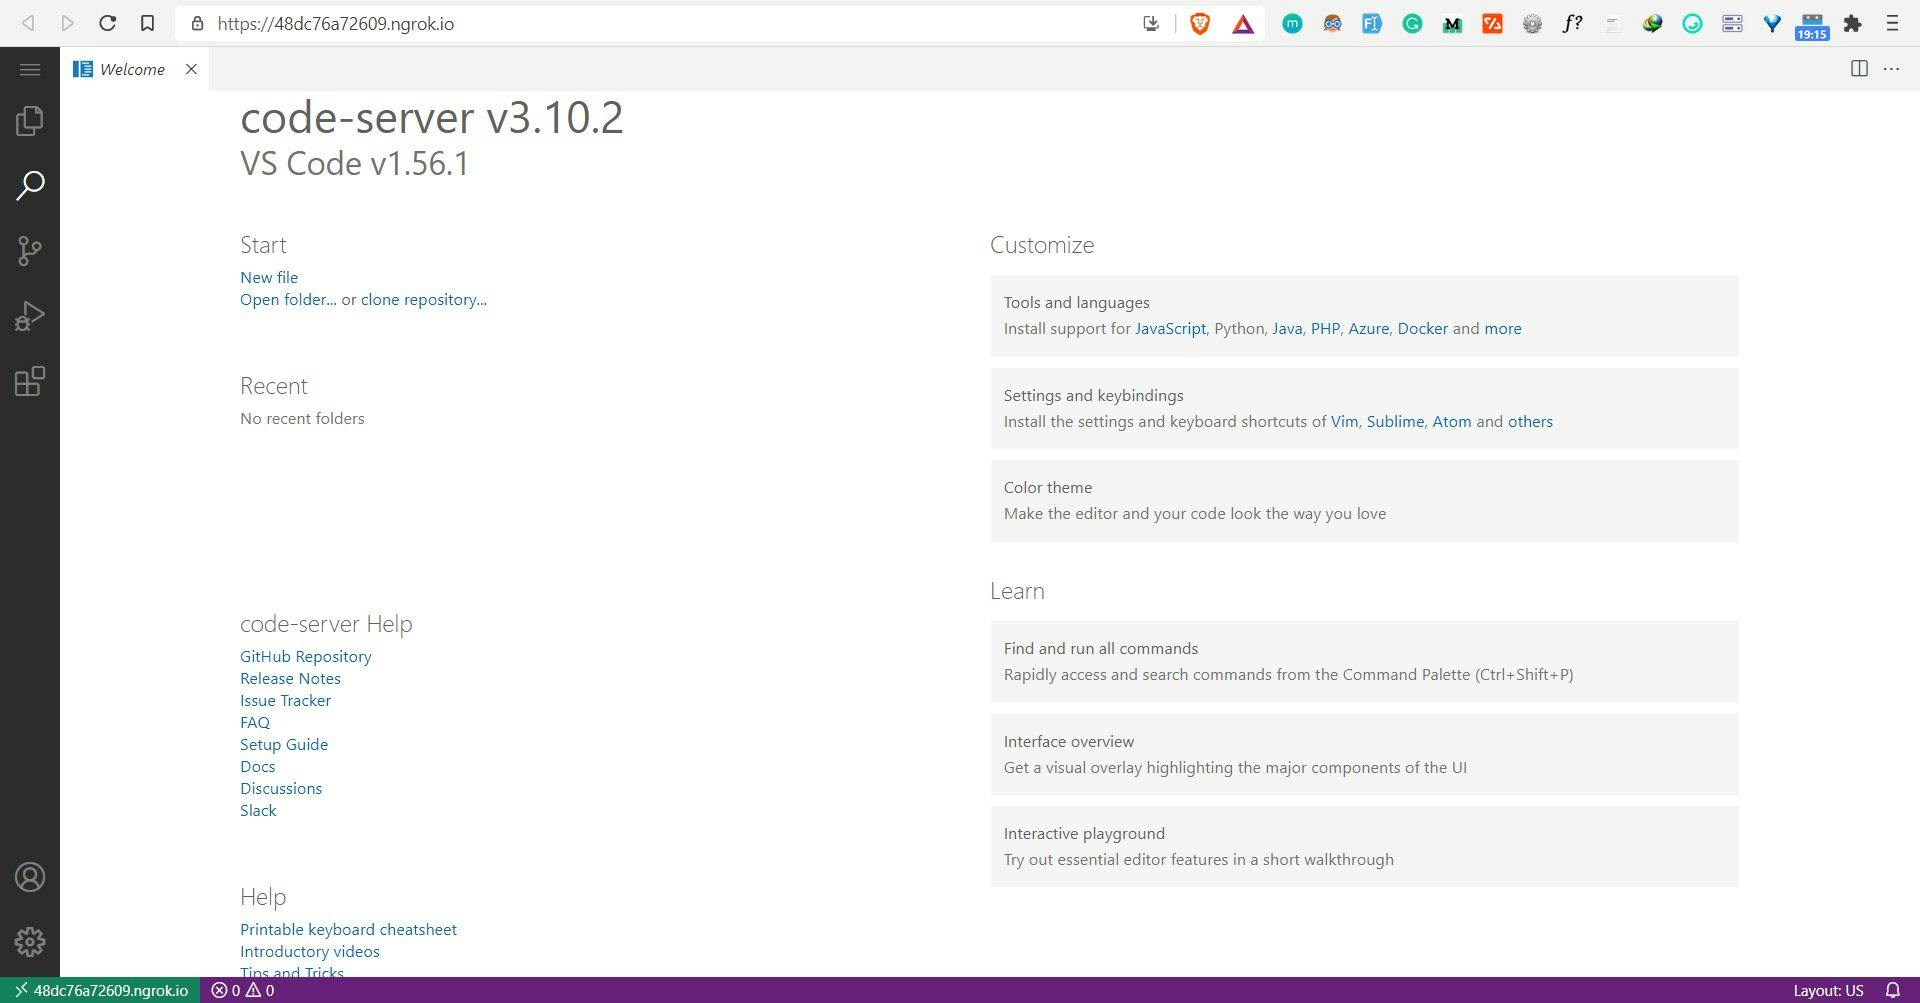Bookmark the current page in the browser

[148, 24]
